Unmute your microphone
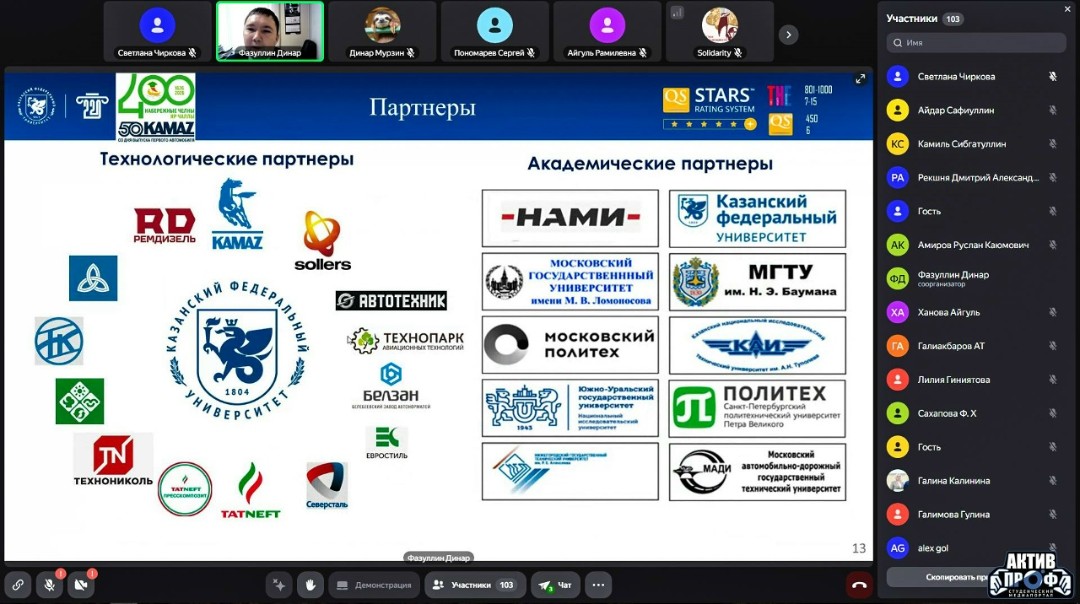This screenshot has width=1080, height=604. pos(48,585)
